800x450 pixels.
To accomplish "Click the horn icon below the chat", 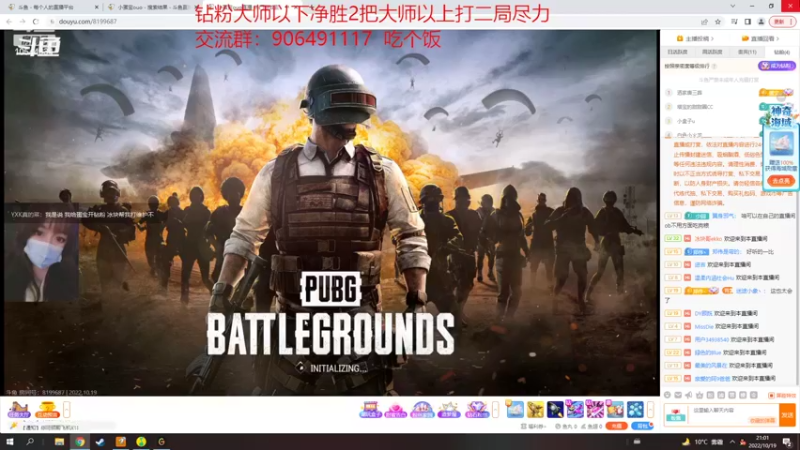I will tap(688, 395).
